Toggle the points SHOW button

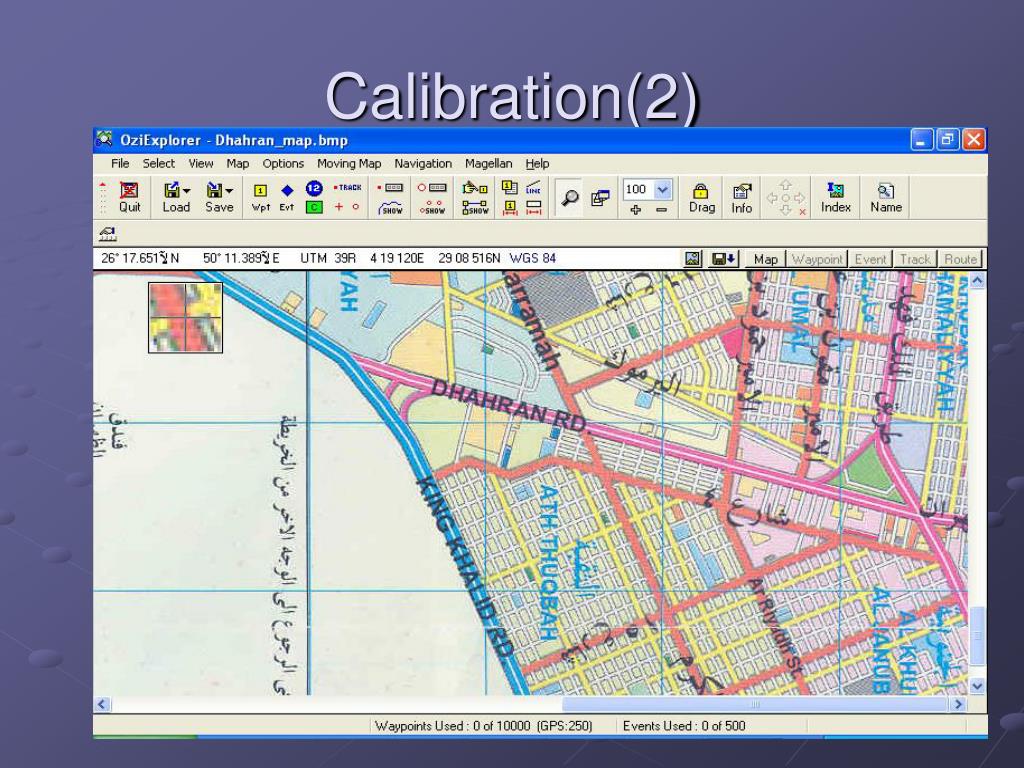[432, 208]
